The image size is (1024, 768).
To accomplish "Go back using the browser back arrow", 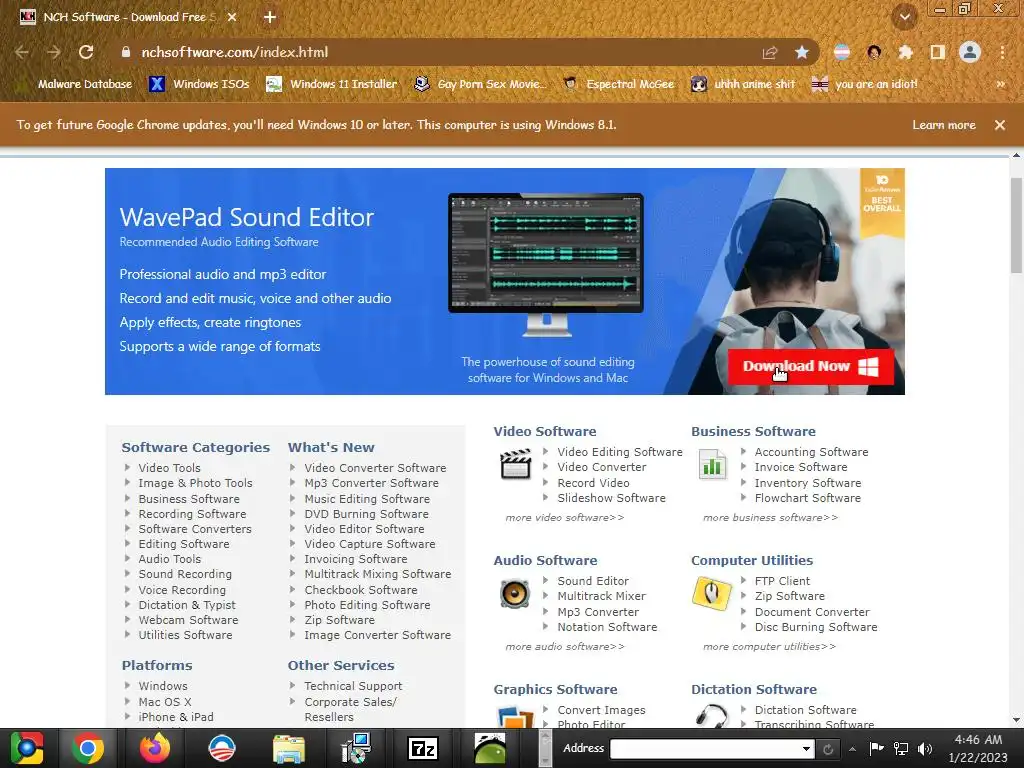I will point(22,52).
